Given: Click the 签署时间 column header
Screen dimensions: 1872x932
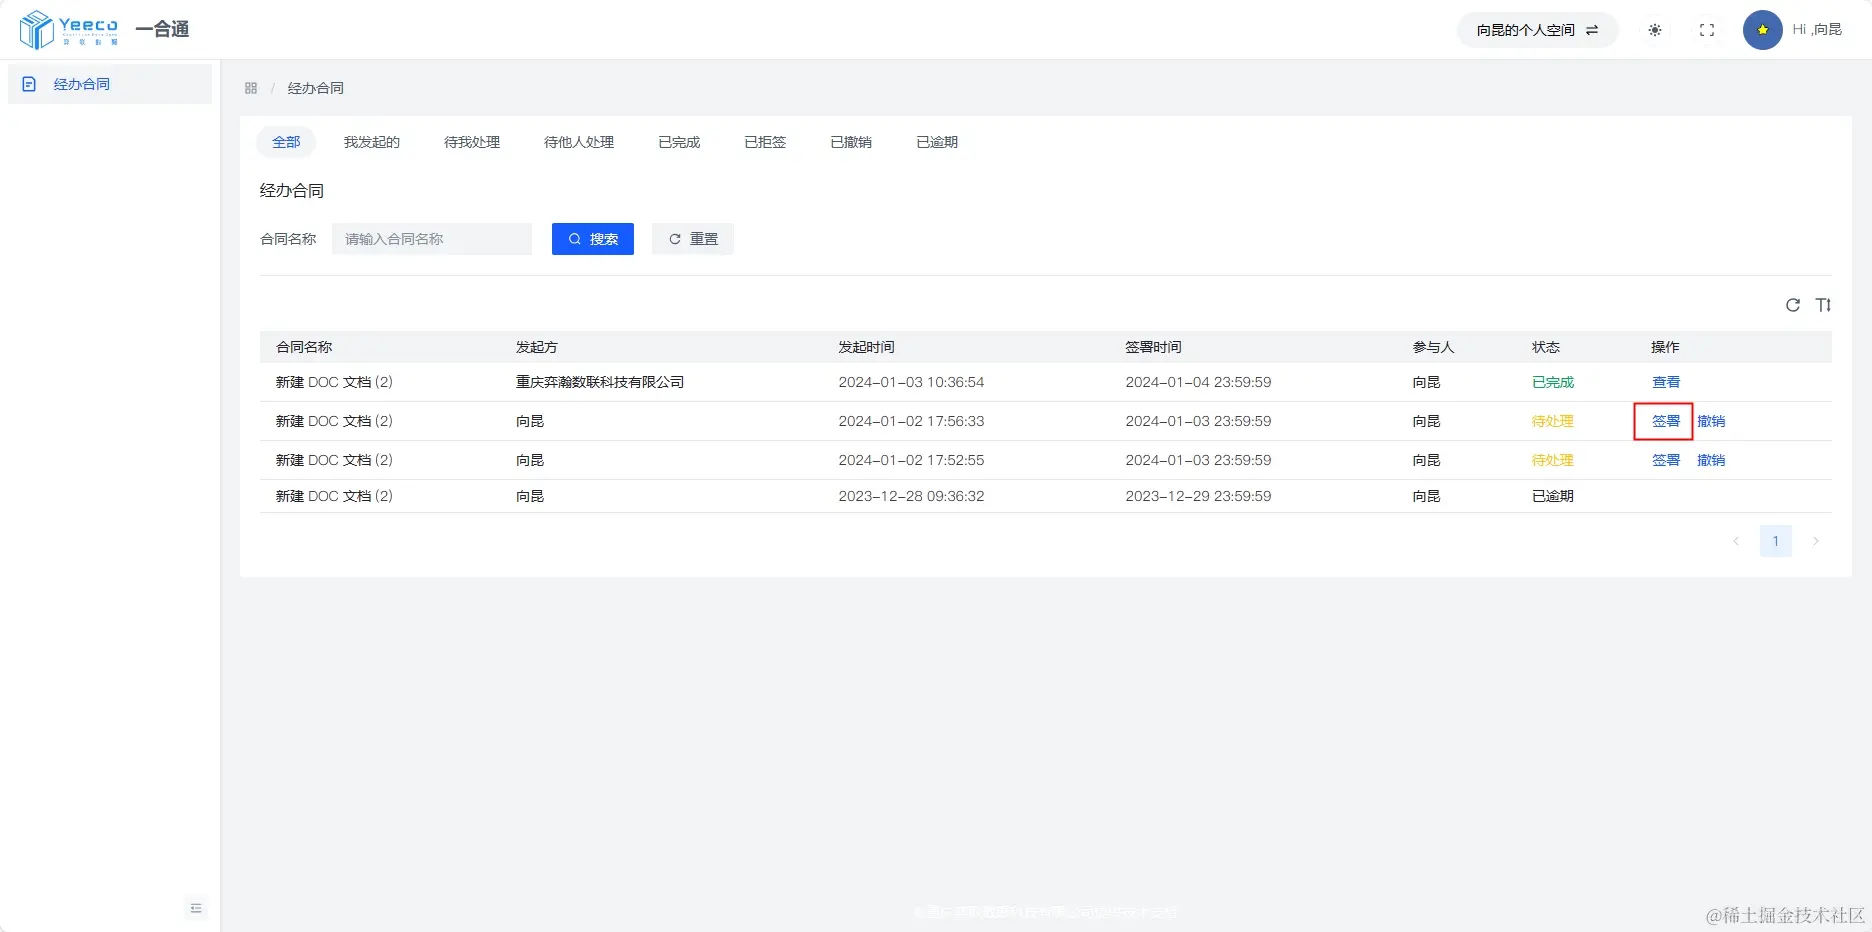Looking at the screenshot, I should 1153,347.
